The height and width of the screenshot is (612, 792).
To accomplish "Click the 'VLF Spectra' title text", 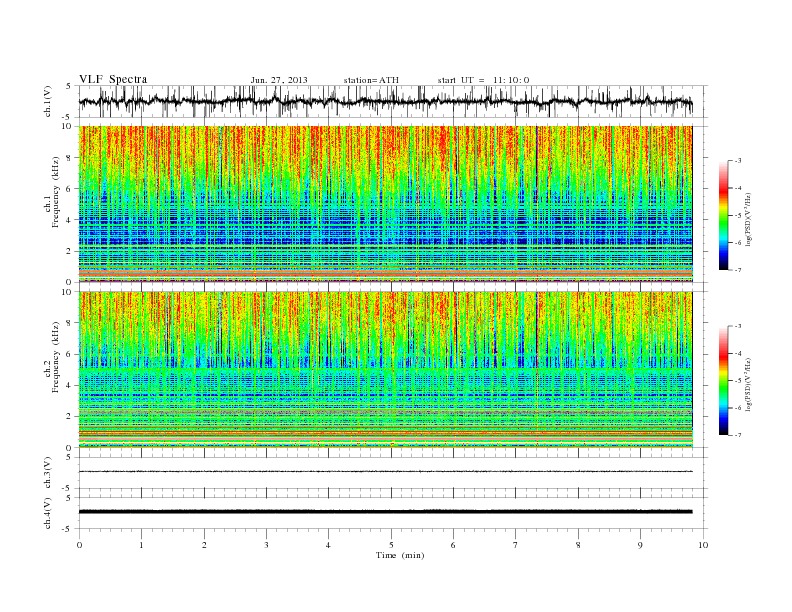I will pyautogui.click(x=113, y=79).
